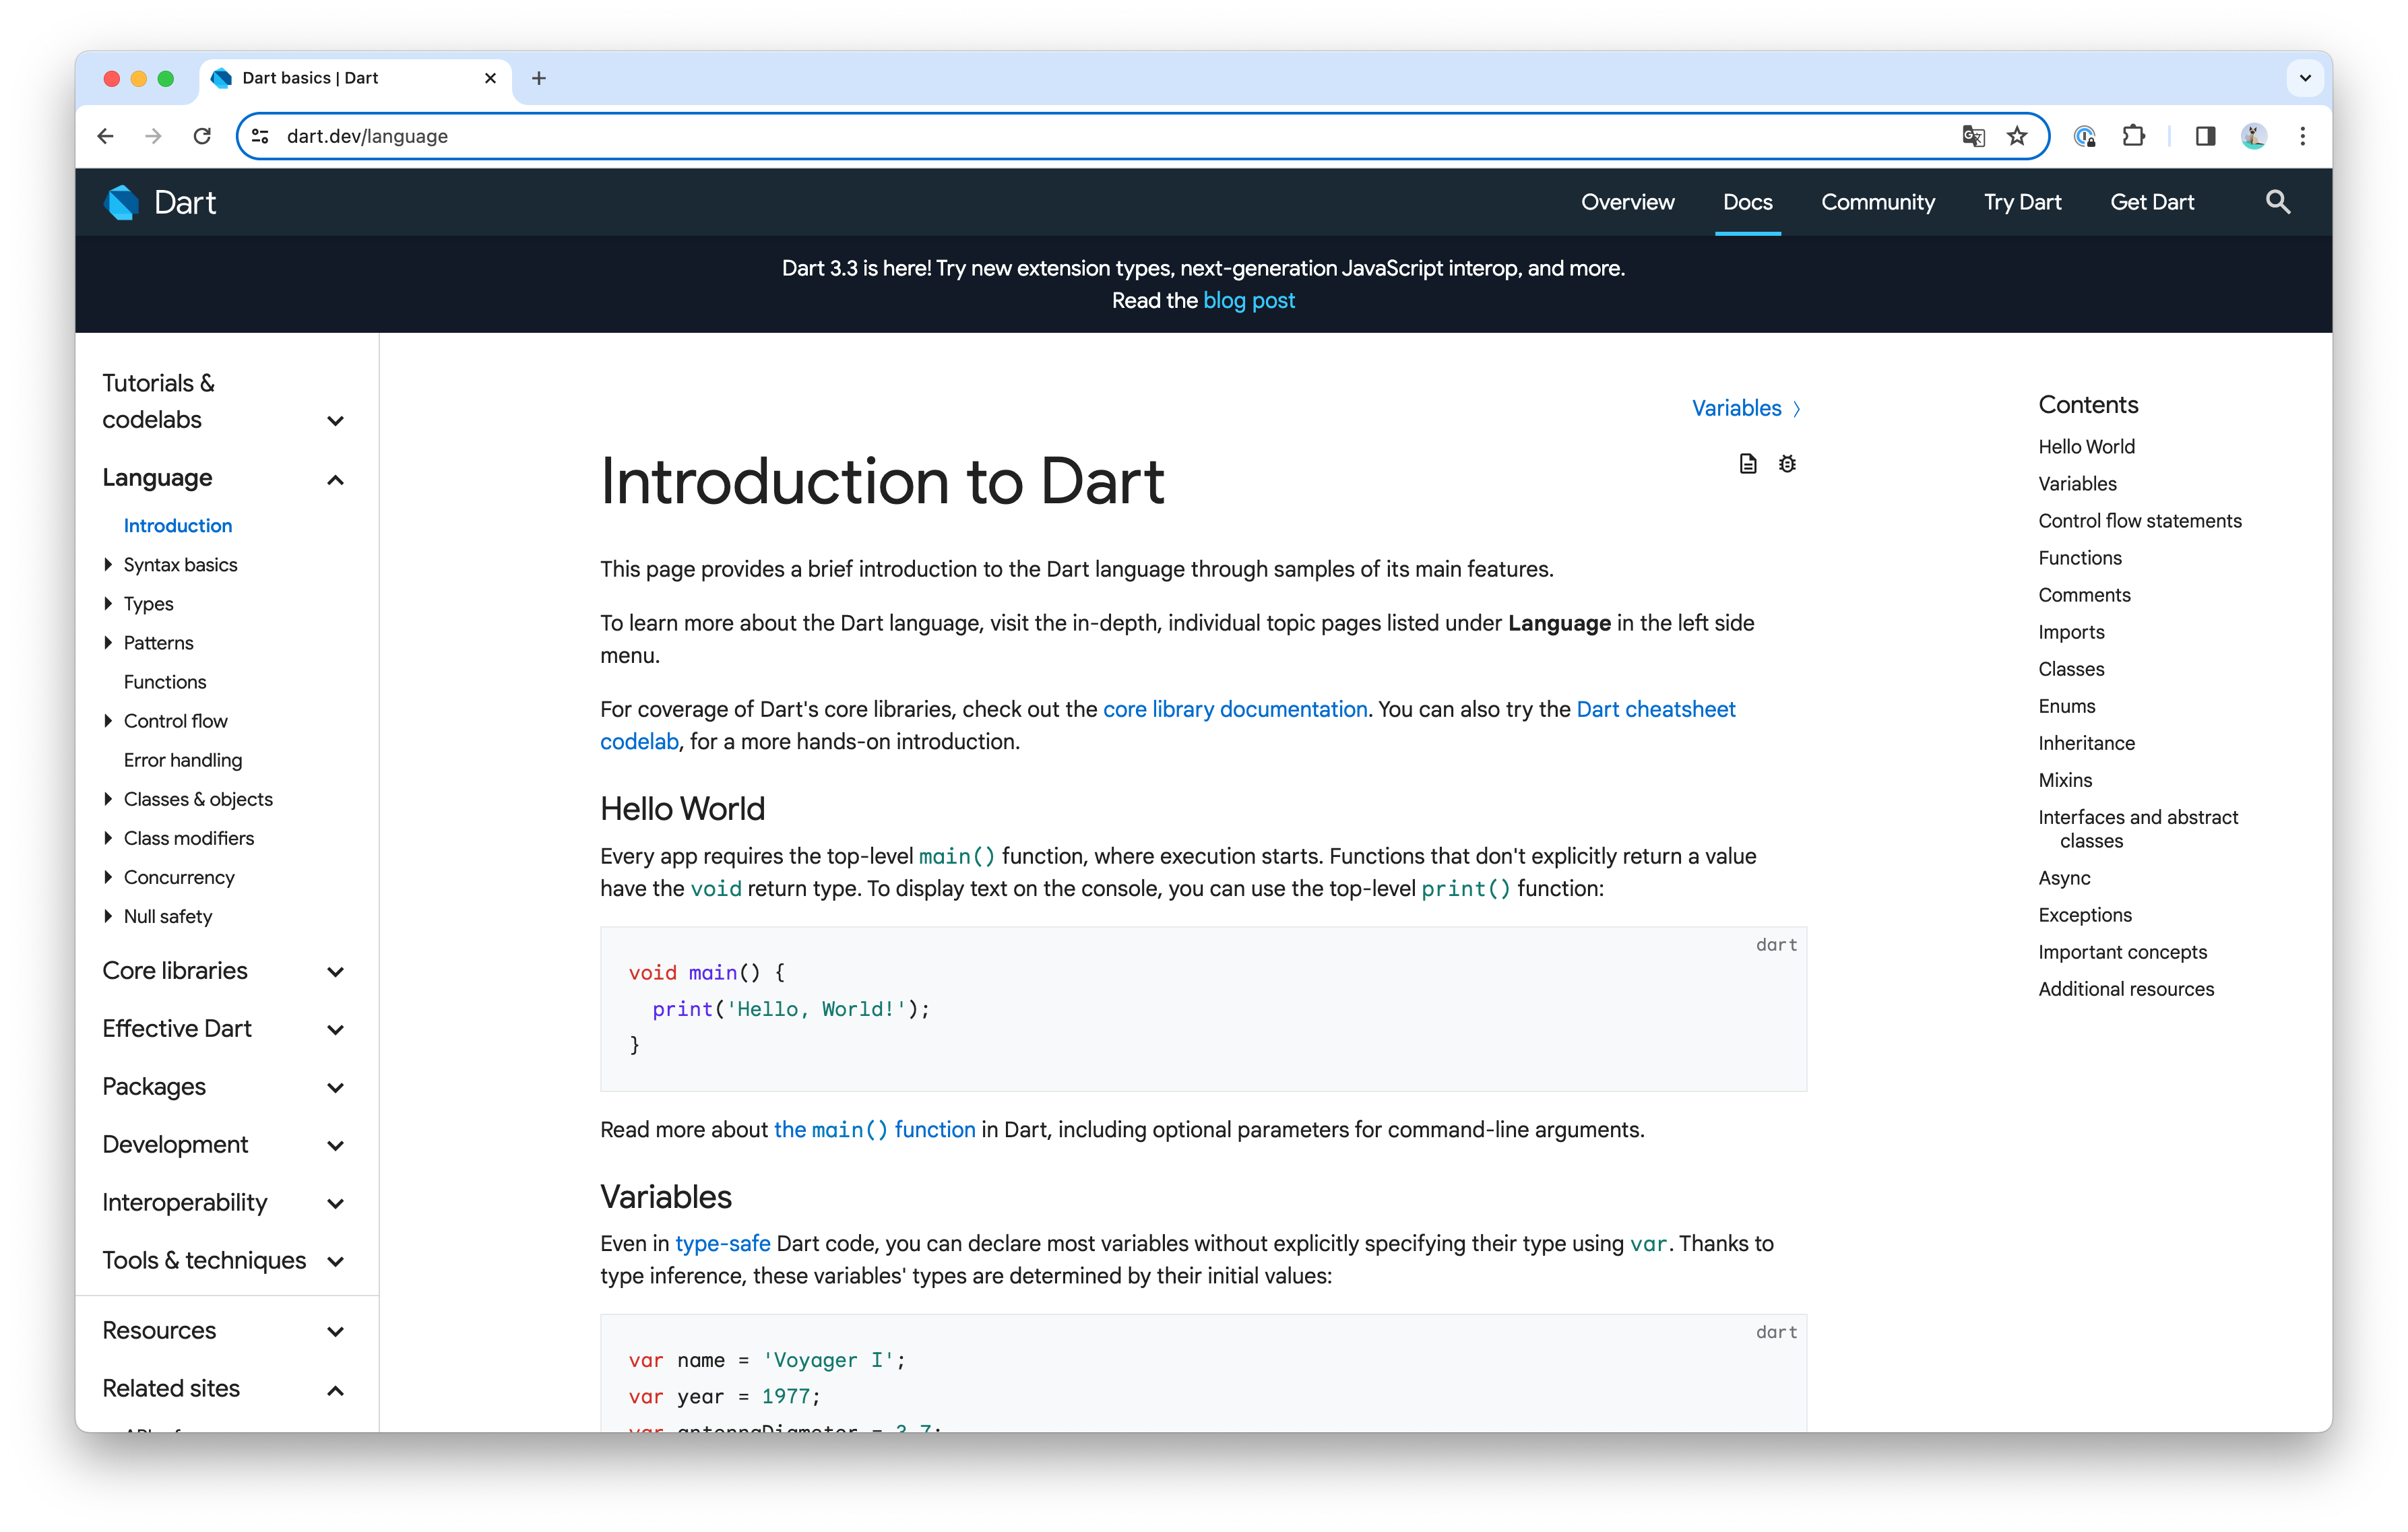Click the blog post link in banner
Viewport: 2408px width, 1532px height.
coord(1248,301)
